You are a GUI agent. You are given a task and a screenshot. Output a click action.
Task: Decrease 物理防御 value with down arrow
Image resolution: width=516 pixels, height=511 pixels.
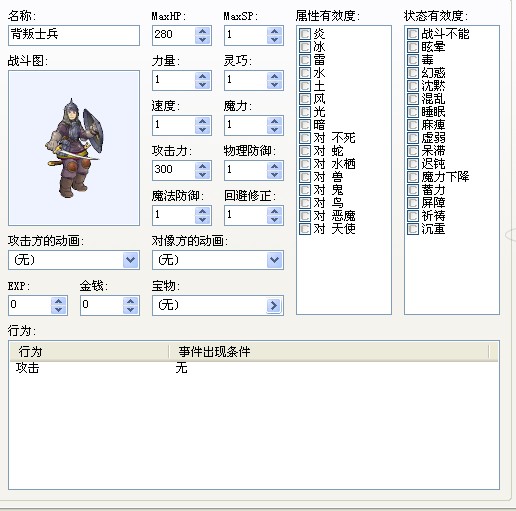[x=274, y=175]
